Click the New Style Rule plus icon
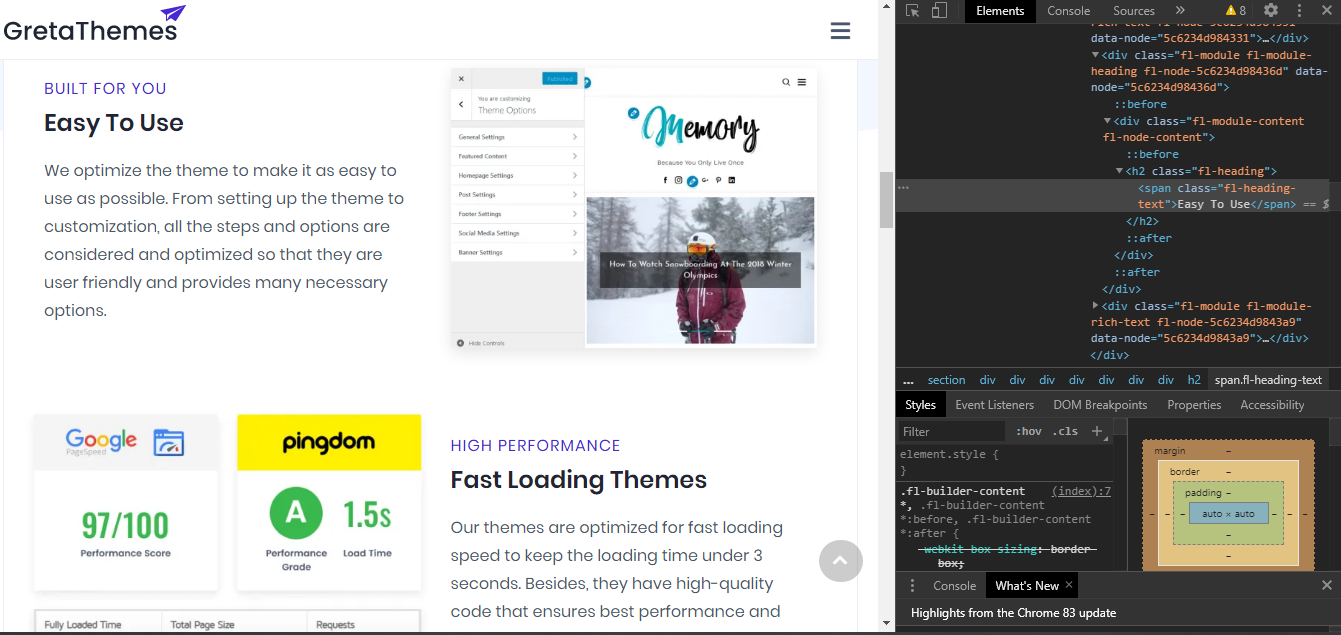The width and height of the screenshot is (1341, 635). (1096, 431)
